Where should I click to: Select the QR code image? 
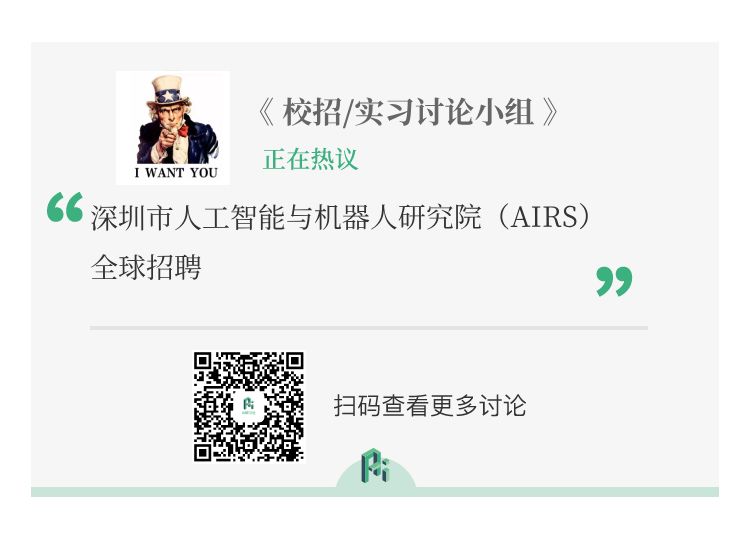(249, 407)
